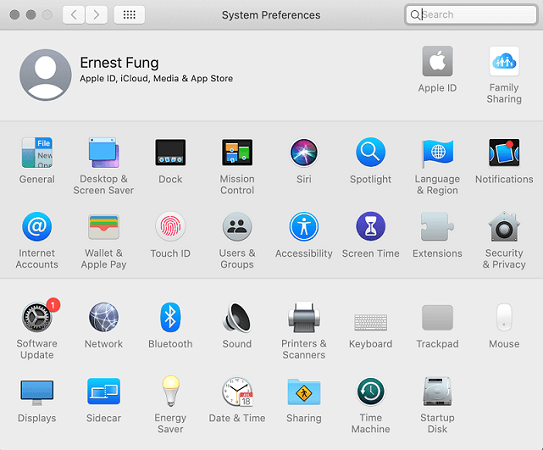The image size is (543, 450).
Task: Click the Search field
Action: [x=471, y=15]
